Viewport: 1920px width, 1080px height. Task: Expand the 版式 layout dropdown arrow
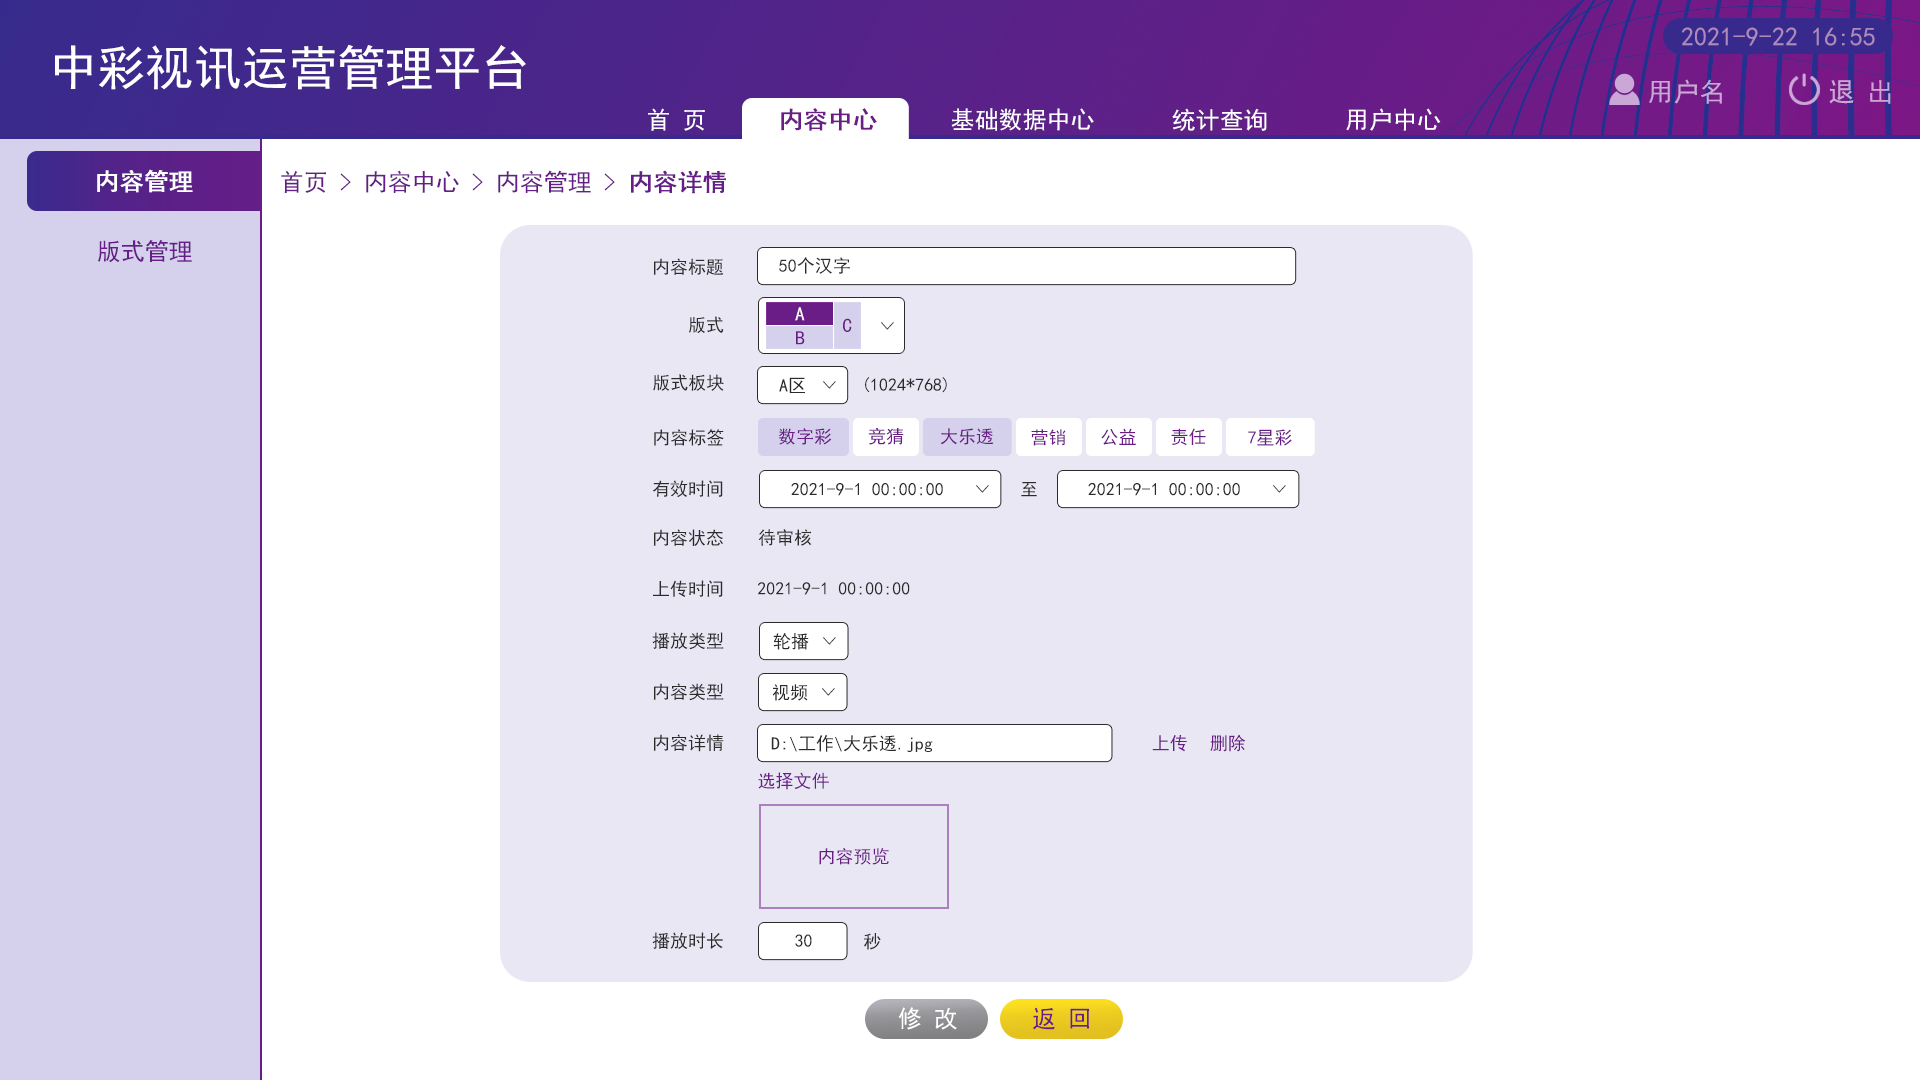[x=886, y=326]
